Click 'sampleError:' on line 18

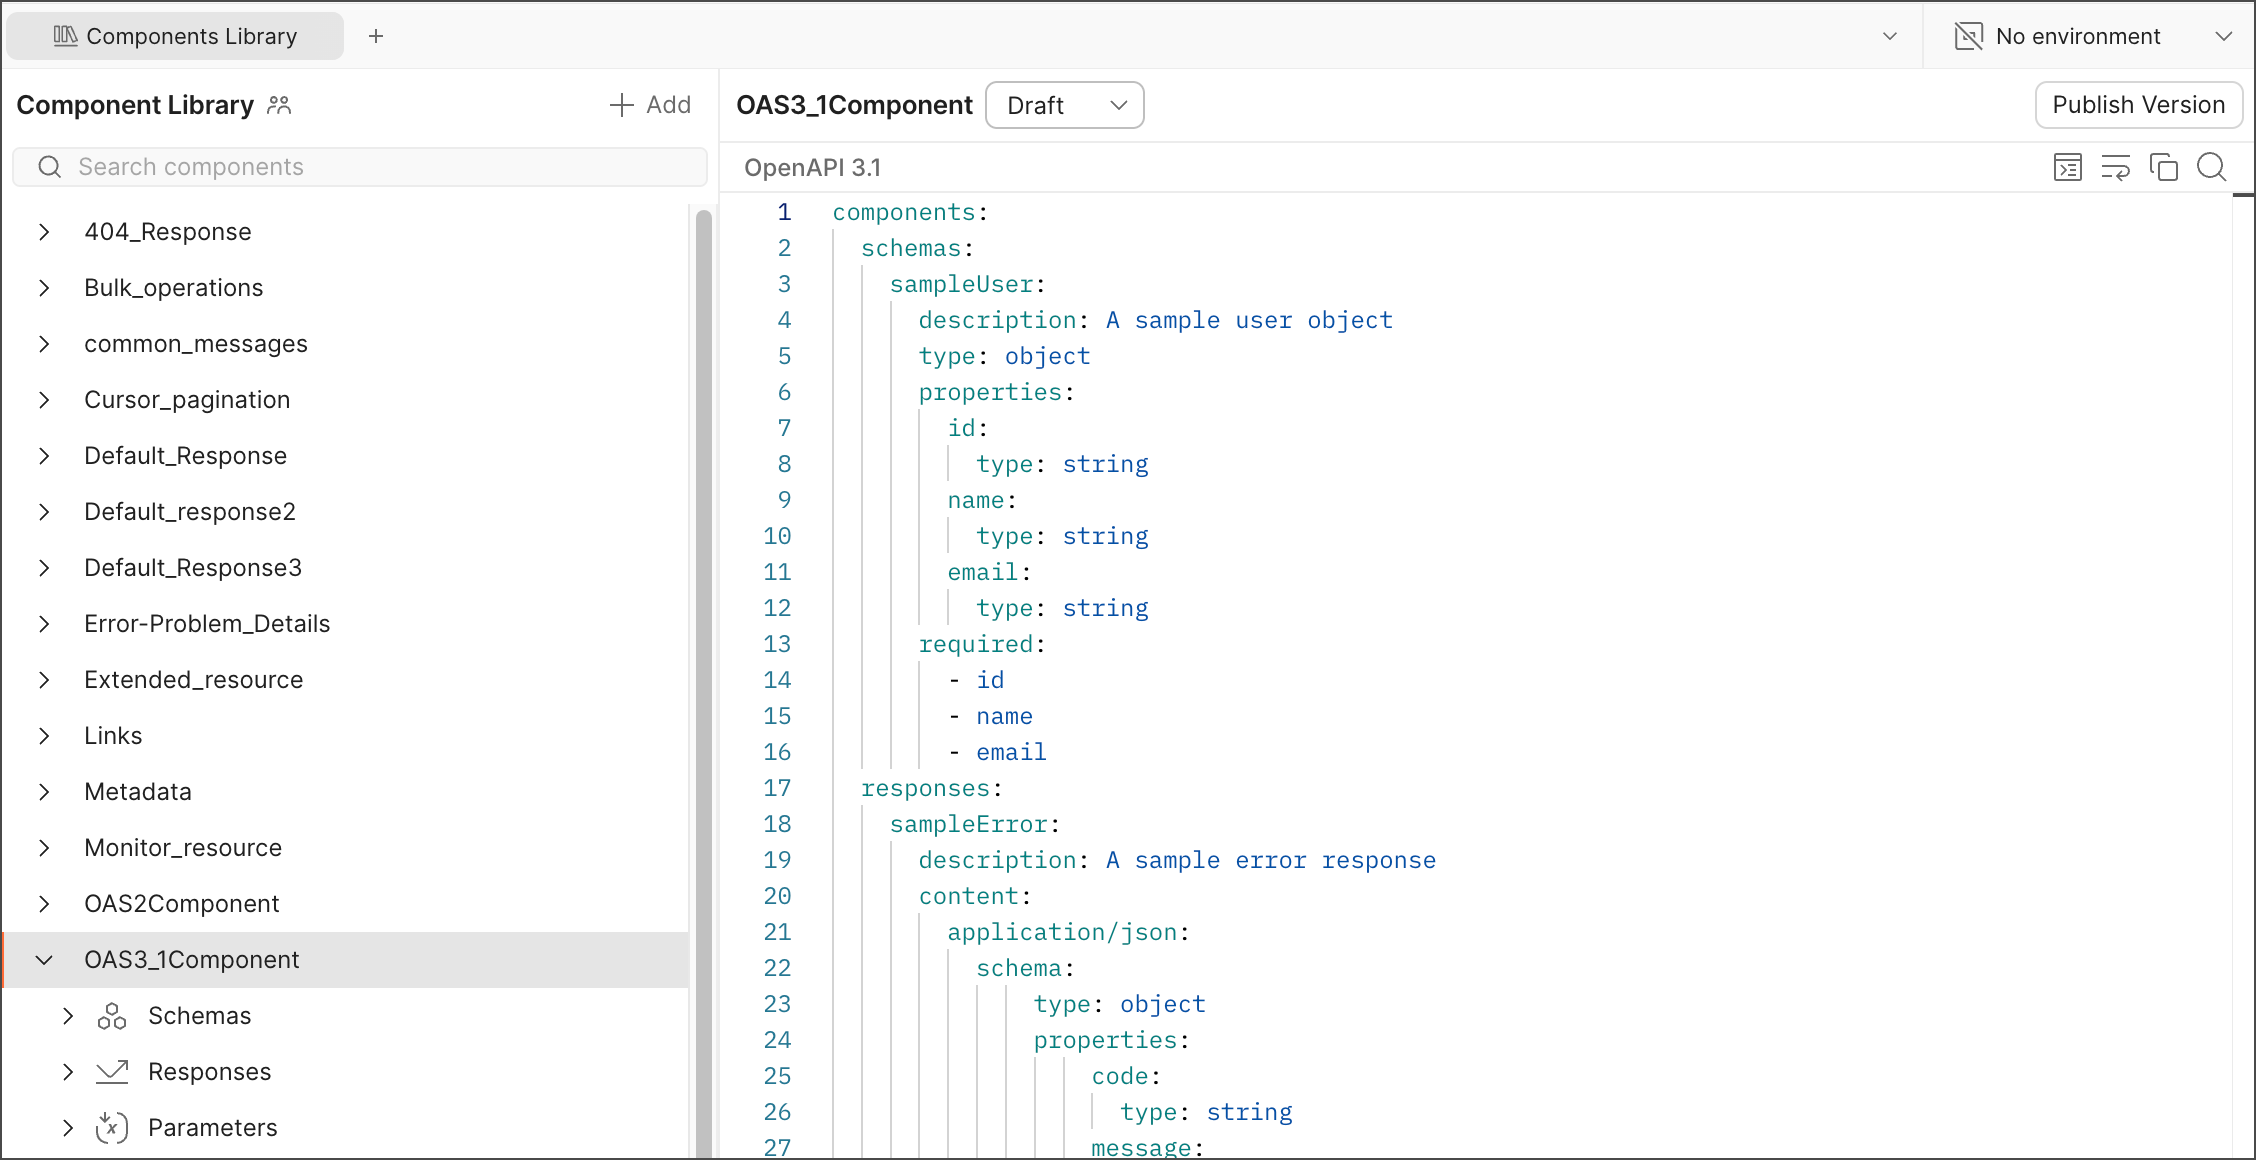[x=975, y=824]
